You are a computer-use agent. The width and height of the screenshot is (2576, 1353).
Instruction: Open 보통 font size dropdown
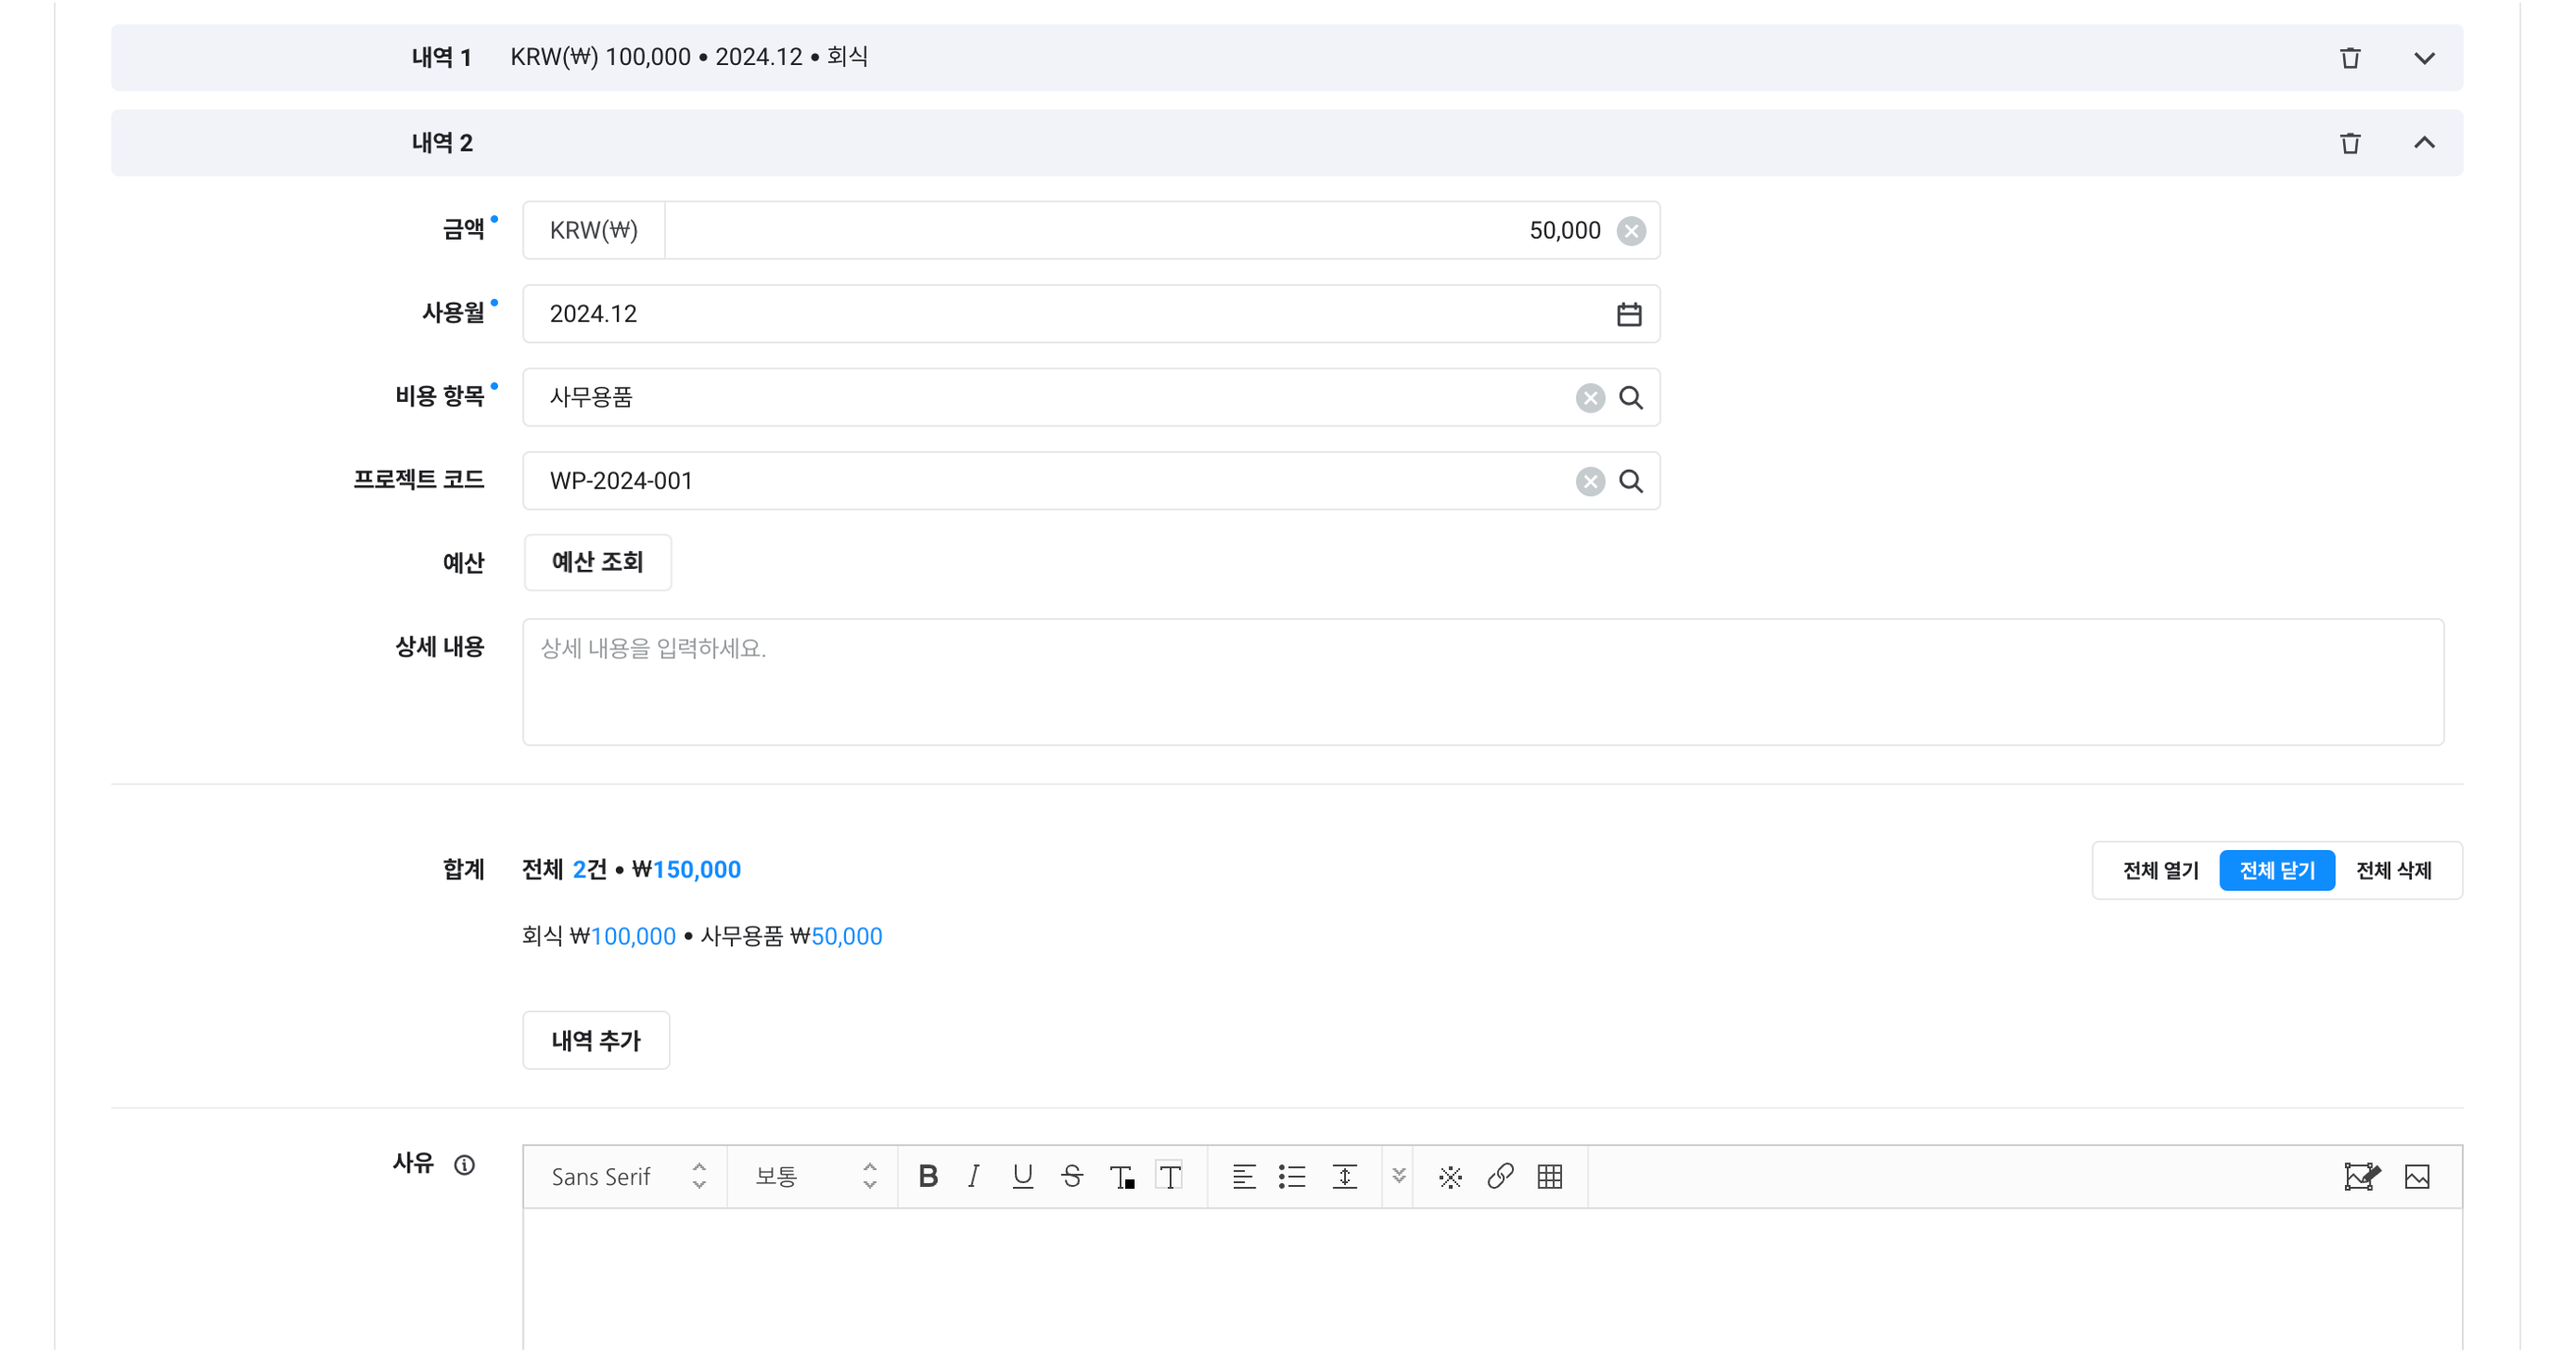point(814,1177)
